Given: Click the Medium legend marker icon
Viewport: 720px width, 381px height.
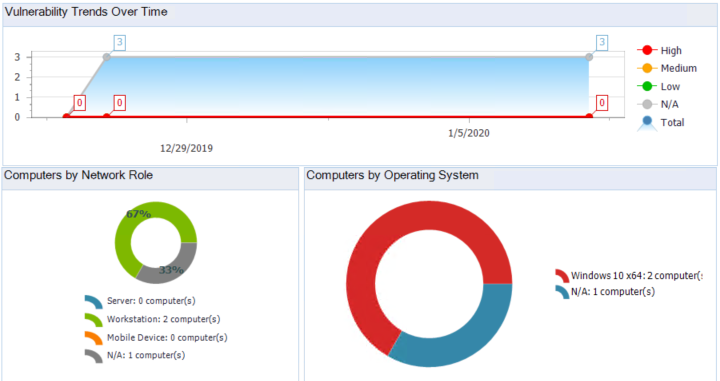Looking at the screenshot, I should [647, 68].
